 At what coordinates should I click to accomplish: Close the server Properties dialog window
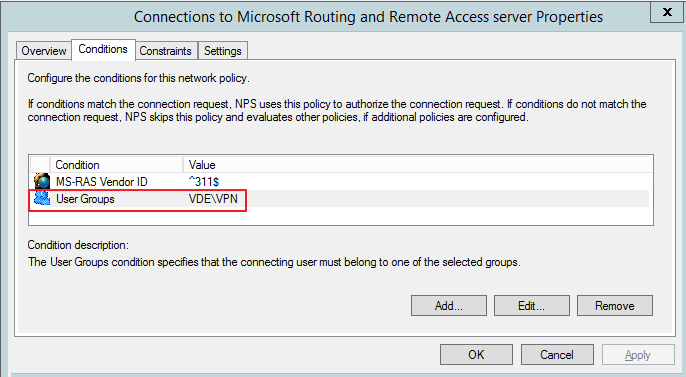(x=667, y=12)
